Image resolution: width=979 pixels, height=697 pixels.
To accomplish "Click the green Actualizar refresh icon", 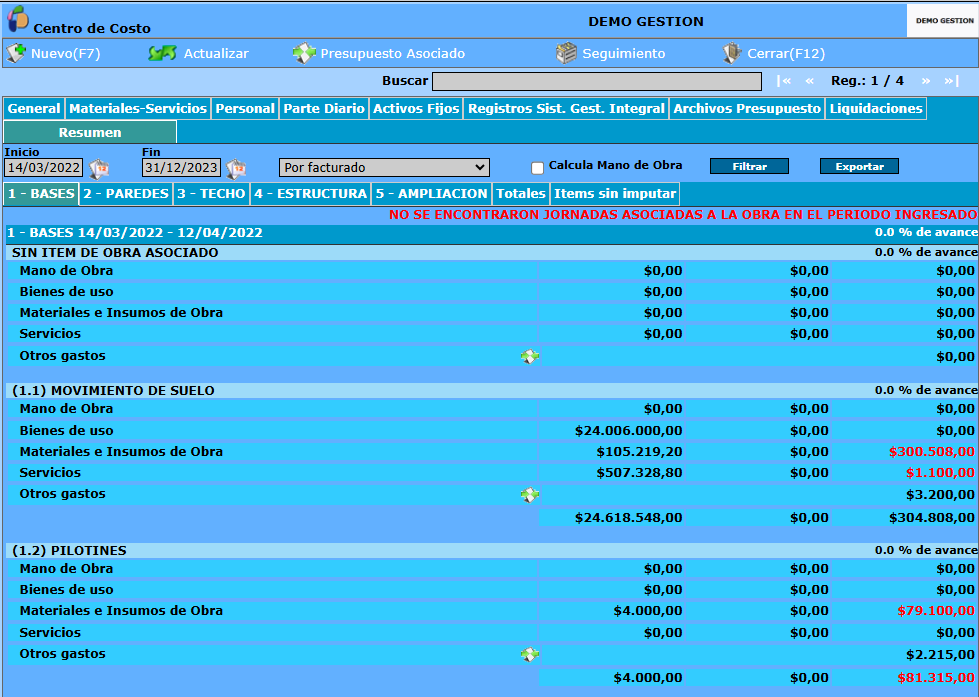I will coord(162,53).
